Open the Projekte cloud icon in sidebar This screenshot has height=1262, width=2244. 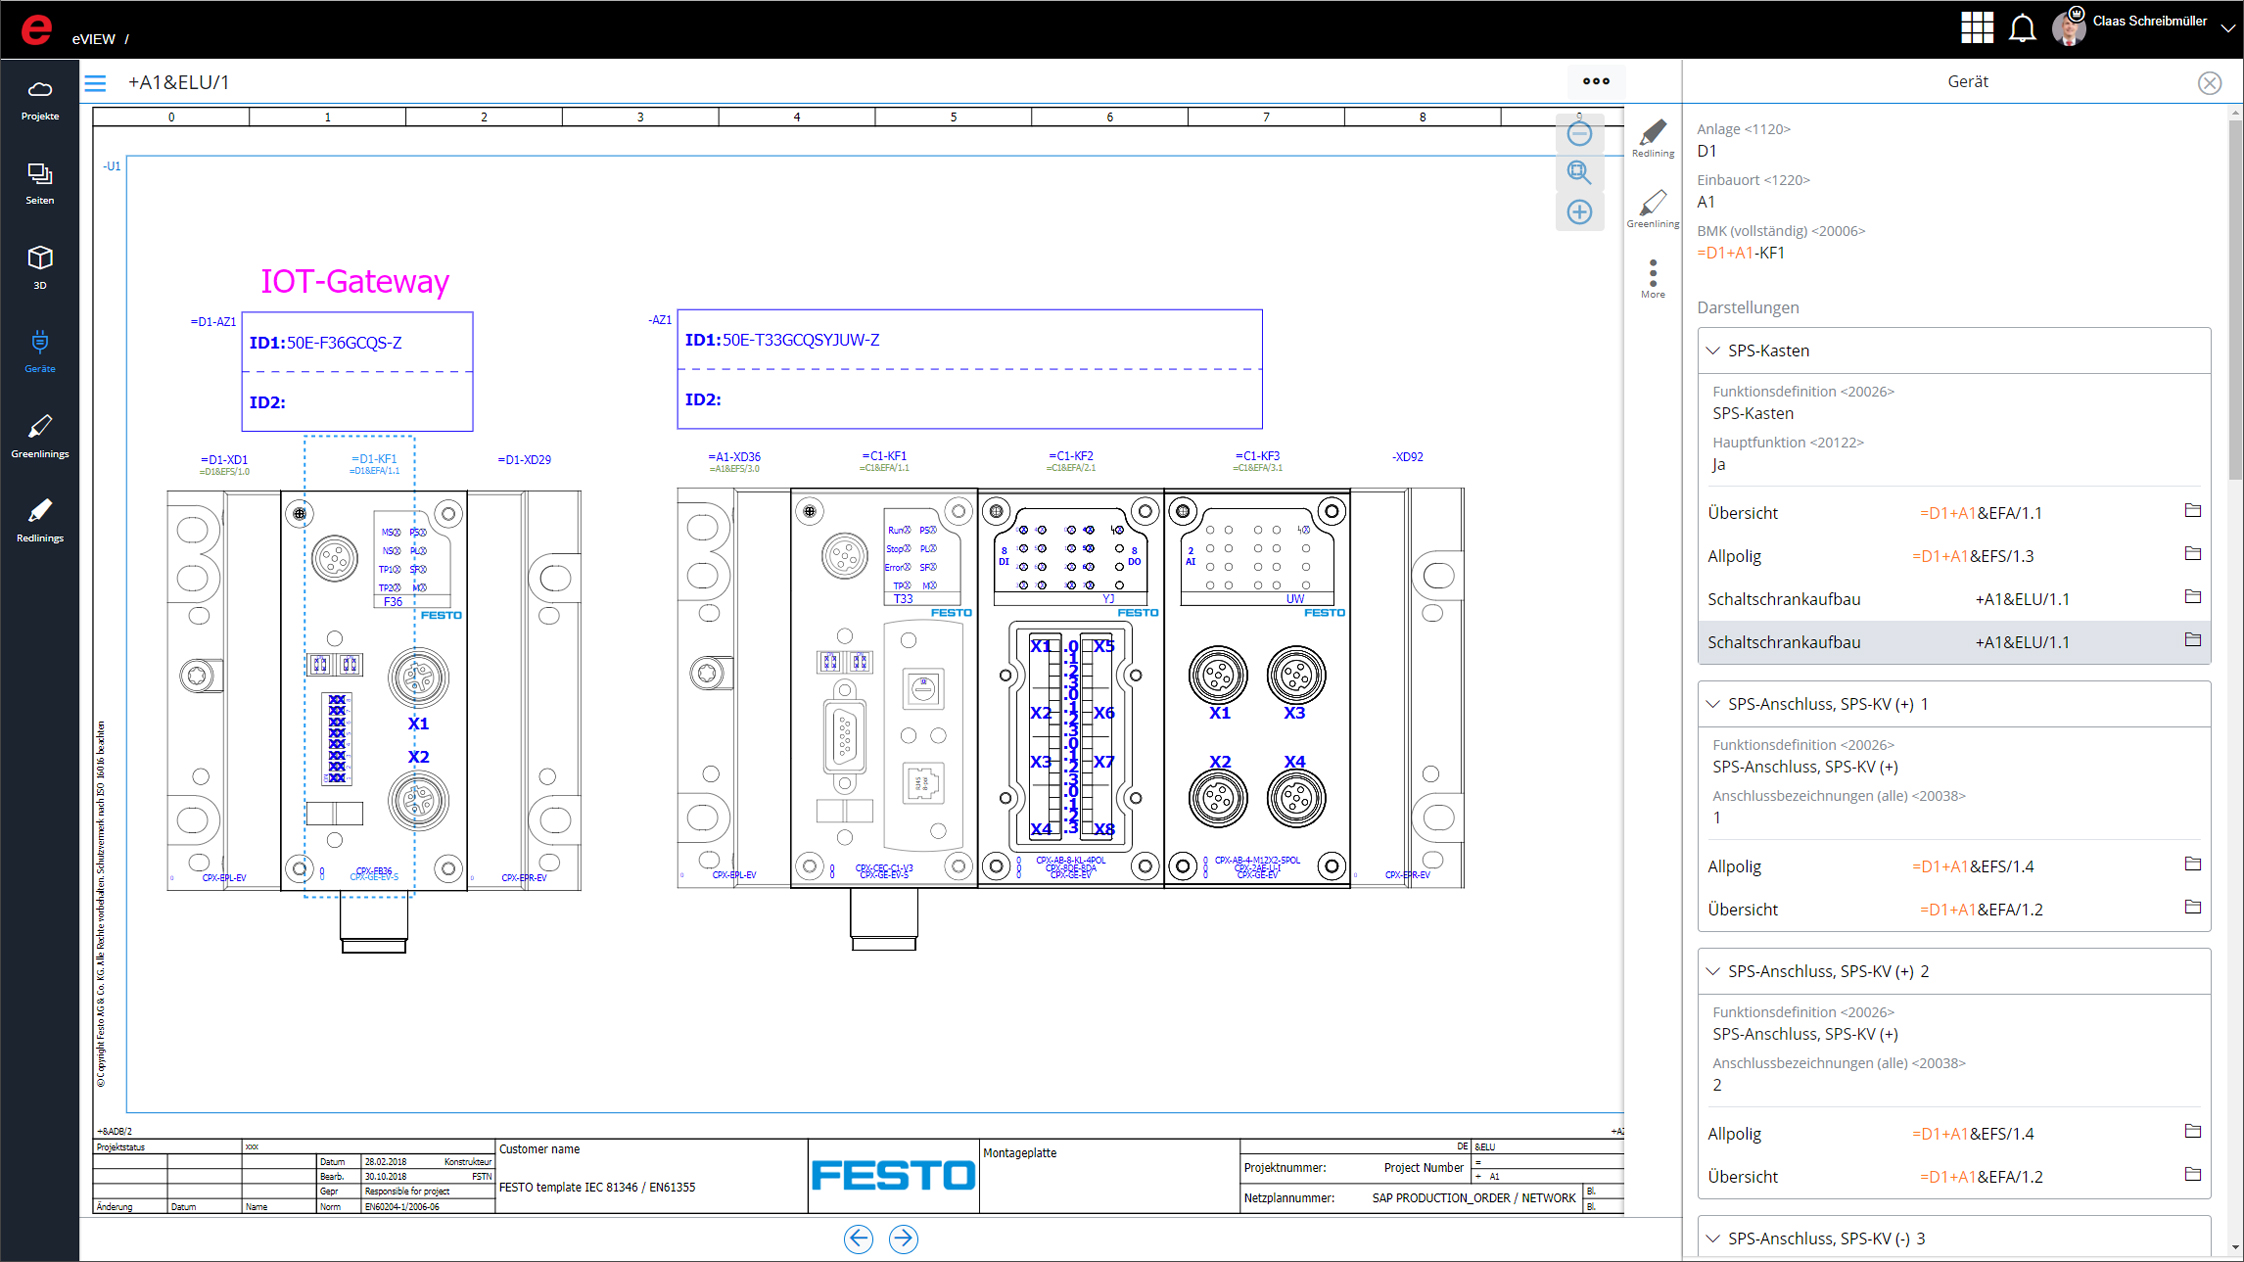(40, 99)
